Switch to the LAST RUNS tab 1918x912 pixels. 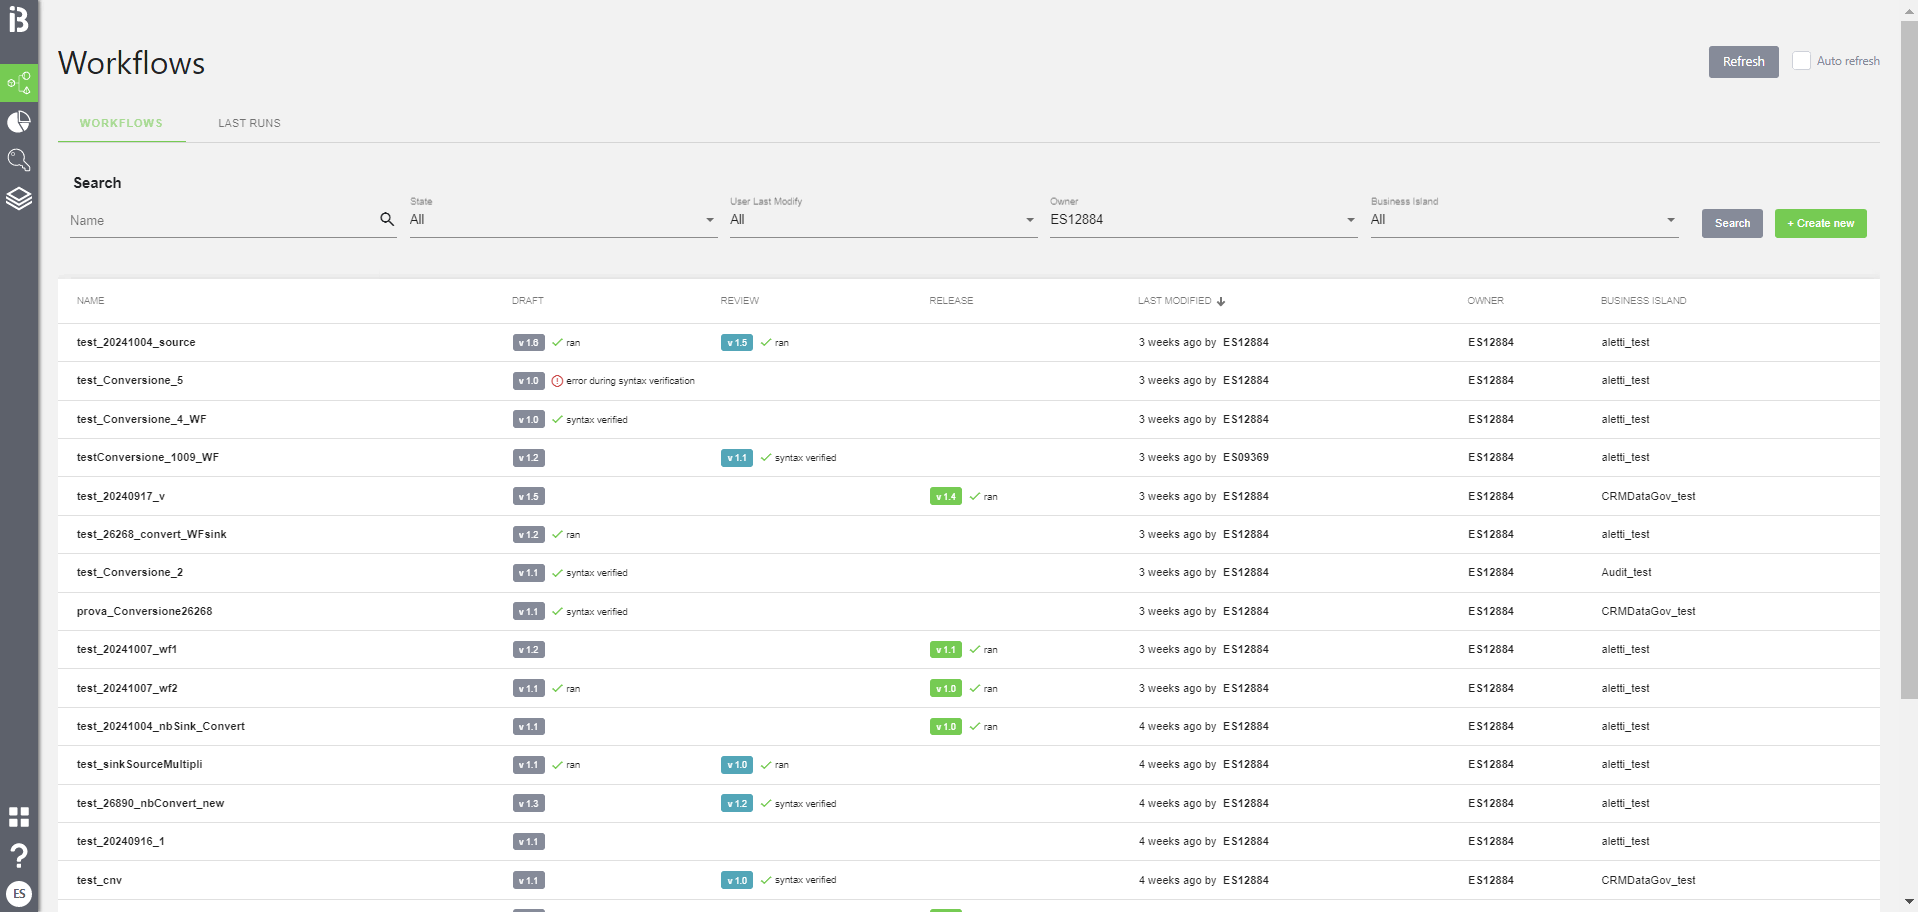tap(249, 123)
